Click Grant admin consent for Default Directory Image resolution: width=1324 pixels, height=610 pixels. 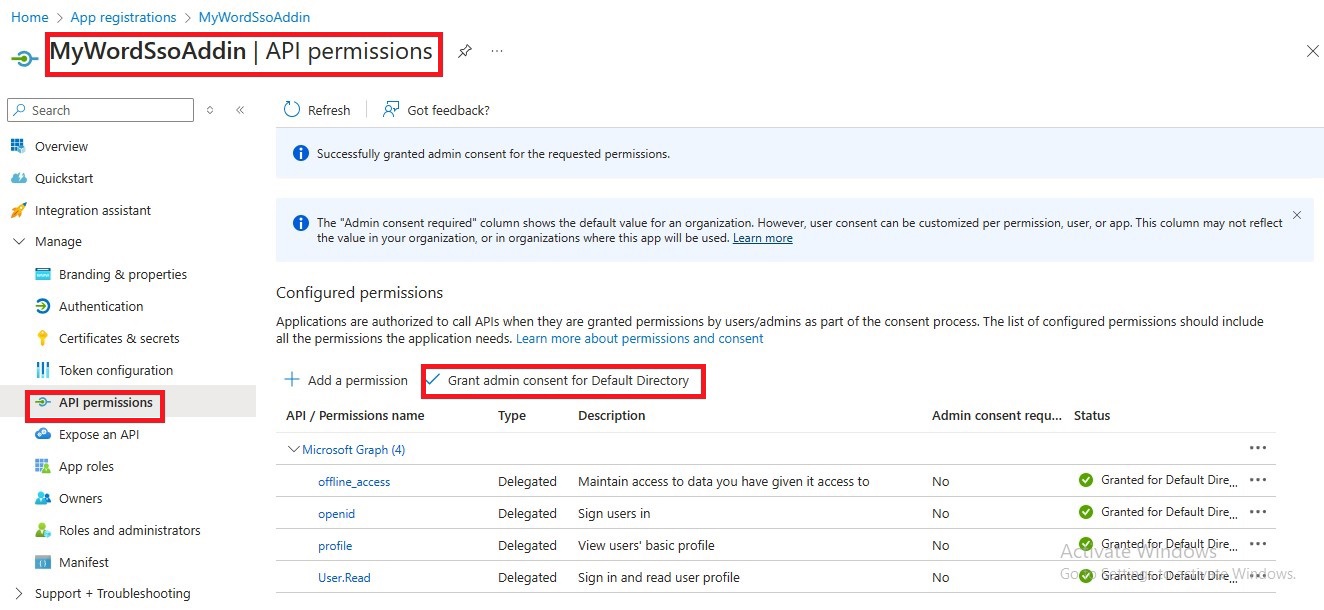click(568, 380)
